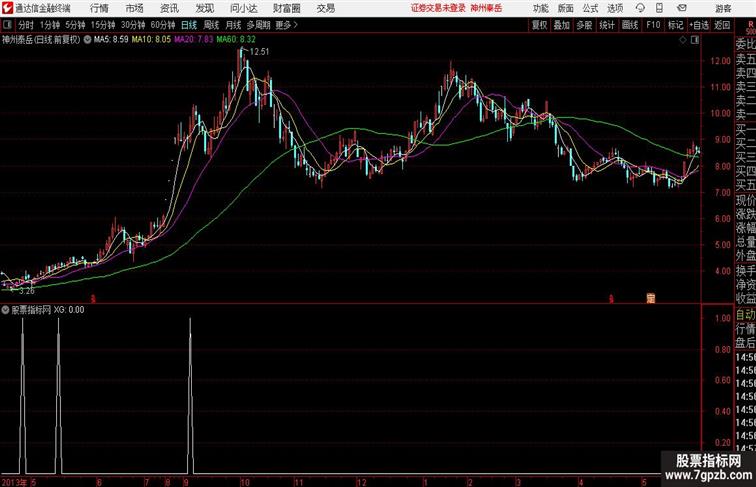The width and height of the screenshot is (756, 487).
Task: Click the XG: 0.00 indicator value
Action: click(x=68, y=310)
